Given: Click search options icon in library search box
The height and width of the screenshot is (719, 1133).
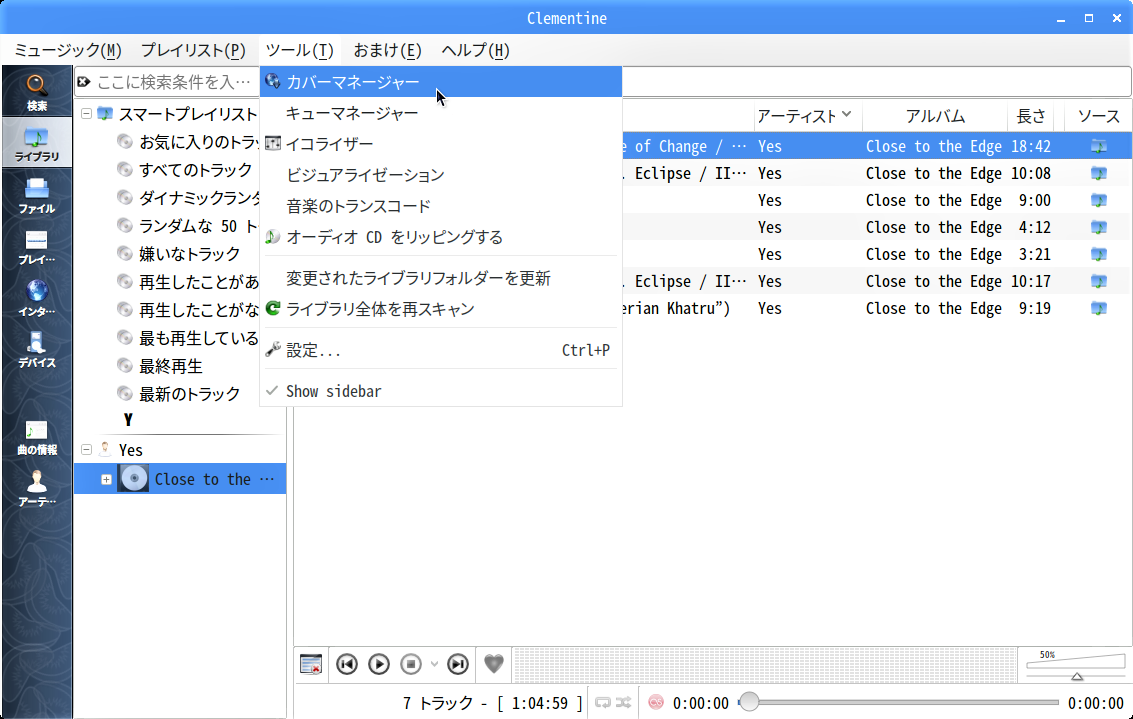Looking at the screenshot, I should tap(84, 82).
